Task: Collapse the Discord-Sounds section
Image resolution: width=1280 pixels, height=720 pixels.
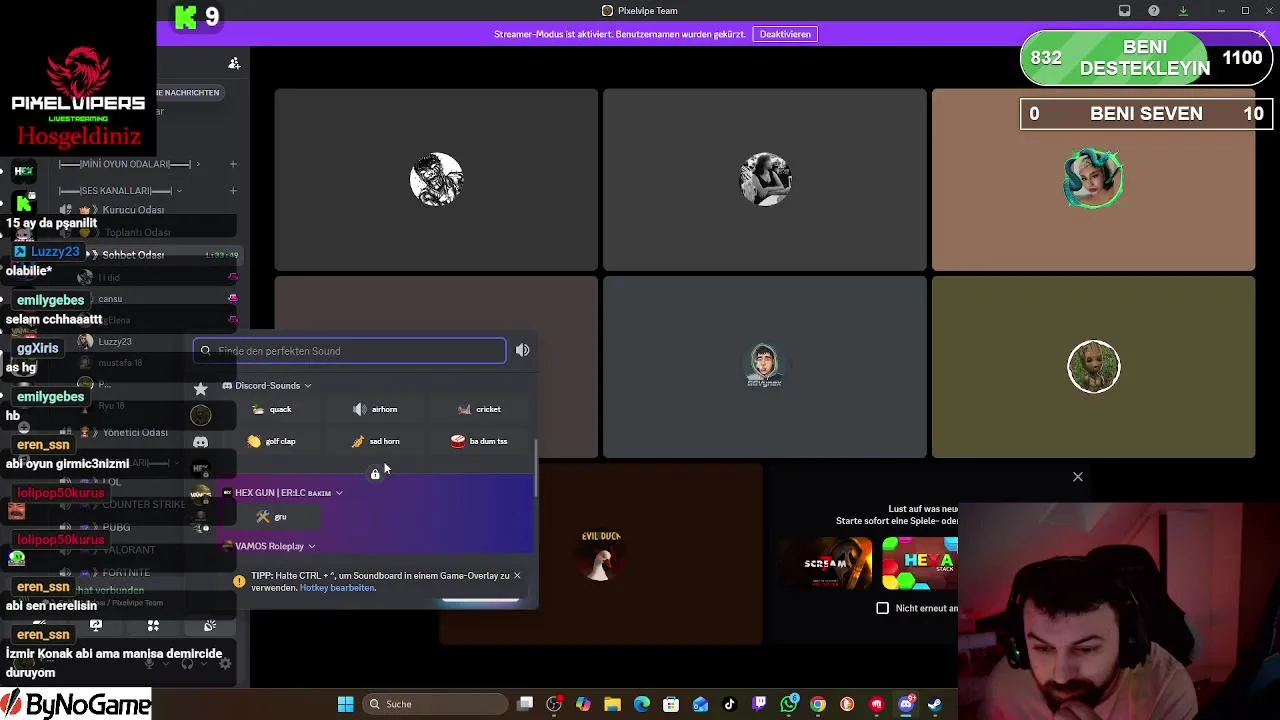Action: (267, 385)
